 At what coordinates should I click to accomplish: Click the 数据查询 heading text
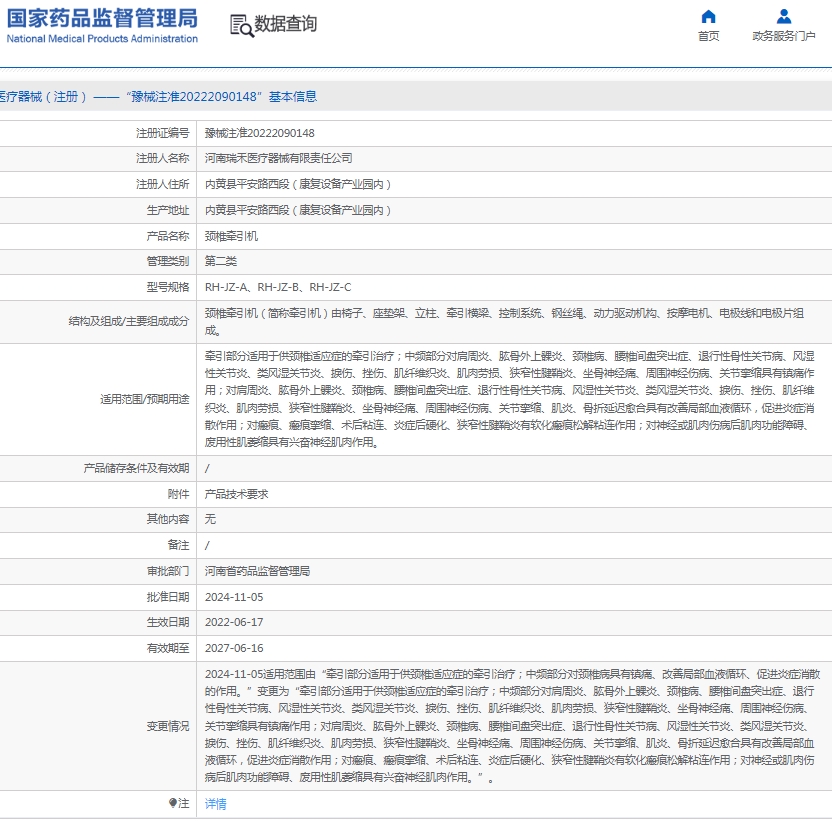(x=285, y=24)
